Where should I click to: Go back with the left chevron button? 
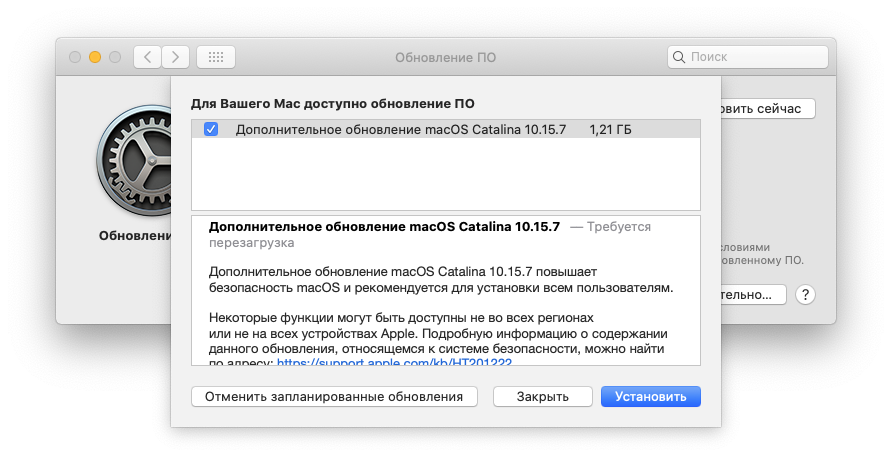[x=147, y=57]
